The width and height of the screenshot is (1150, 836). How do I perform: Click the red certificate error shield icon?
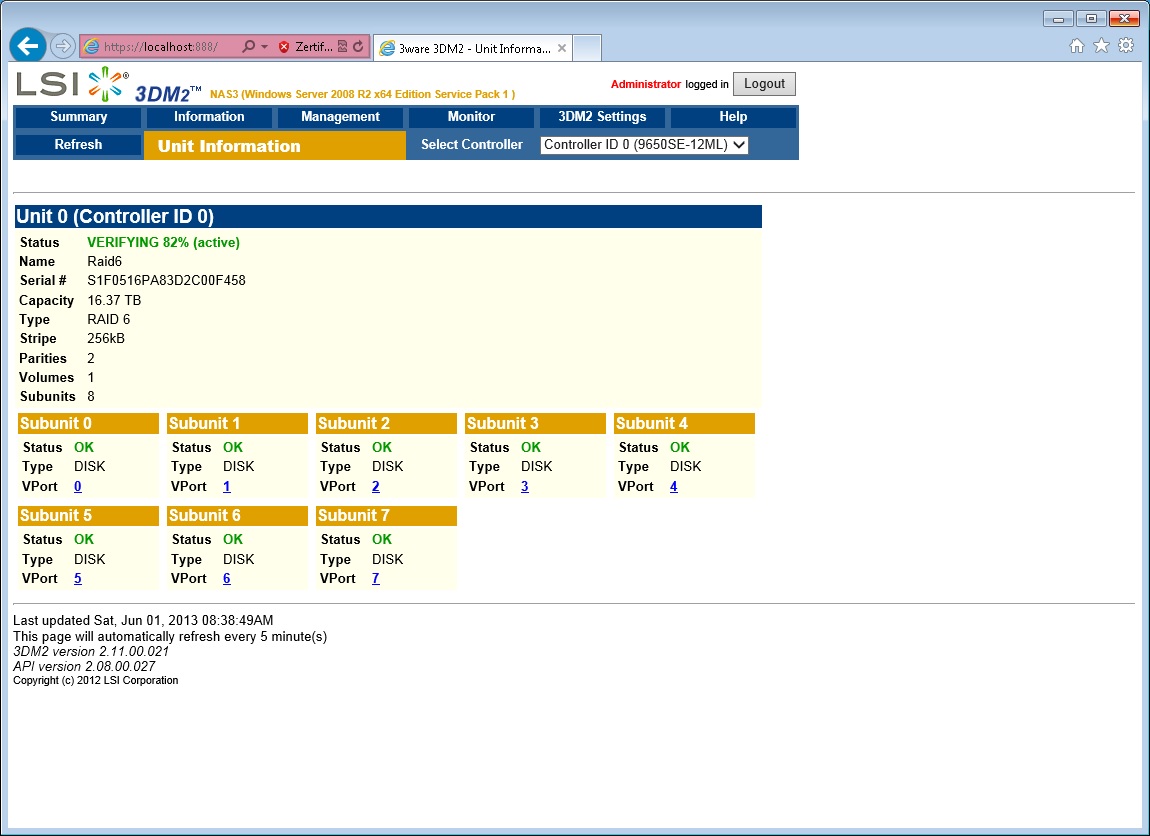[x=284, y=47]
